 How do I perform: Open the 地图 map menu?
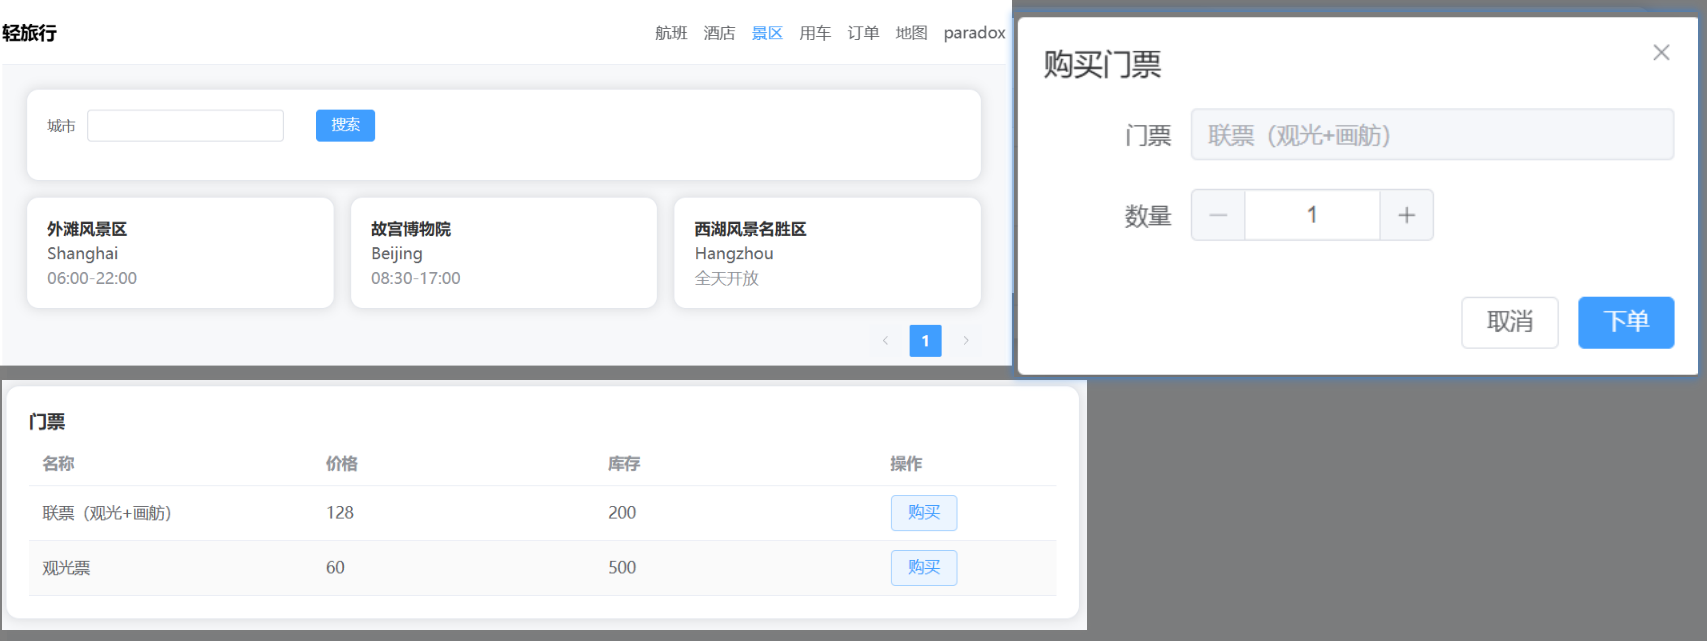[911, 33]
